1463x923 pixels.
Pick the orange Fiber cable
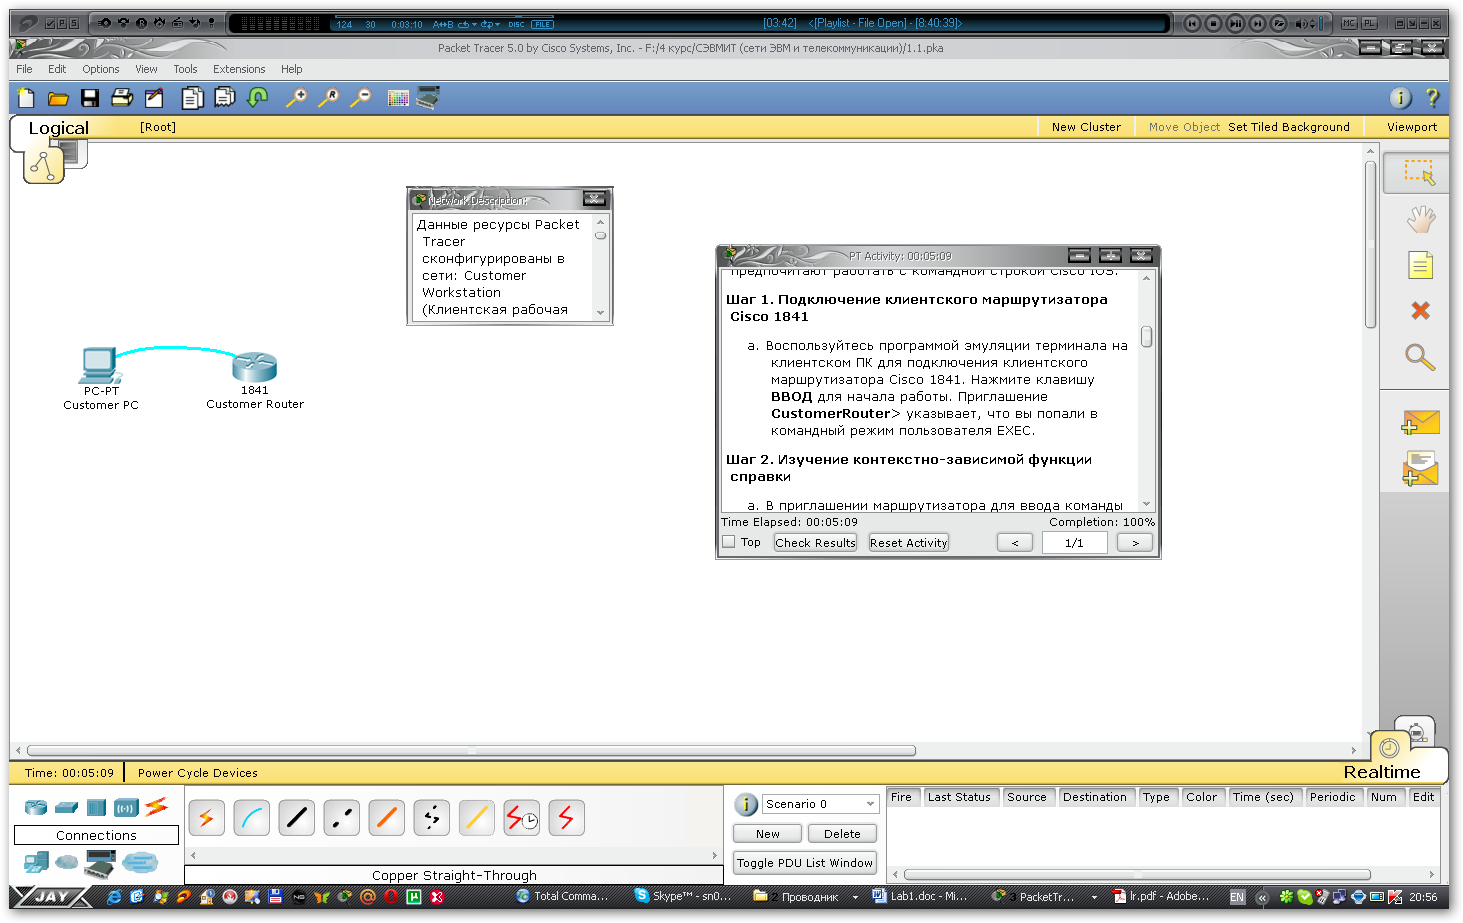point(386,818)
